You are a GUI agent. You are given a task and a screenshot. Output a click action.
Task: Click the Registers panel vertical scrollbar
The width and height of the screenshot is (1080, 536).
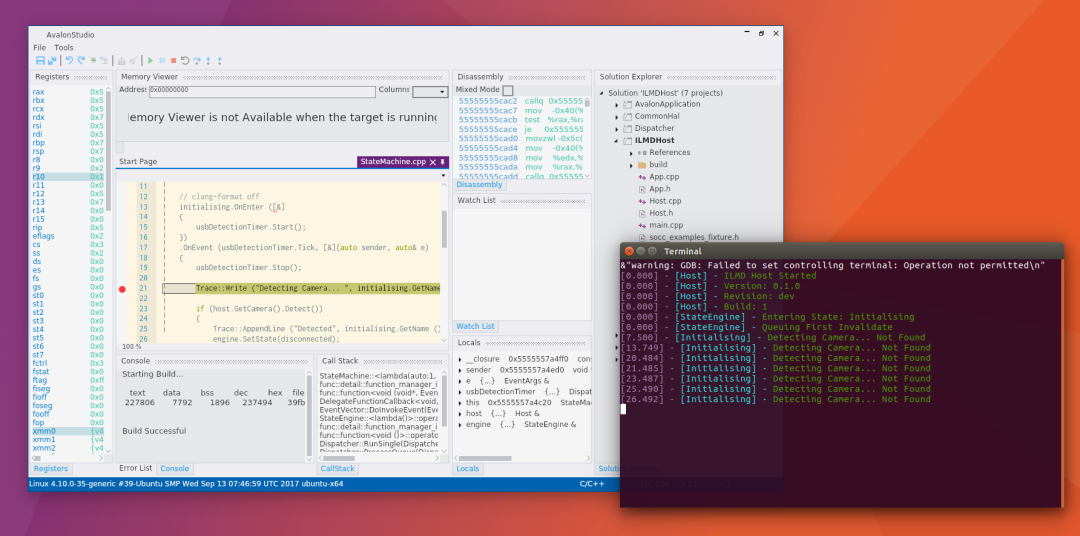tap(108, 150)
